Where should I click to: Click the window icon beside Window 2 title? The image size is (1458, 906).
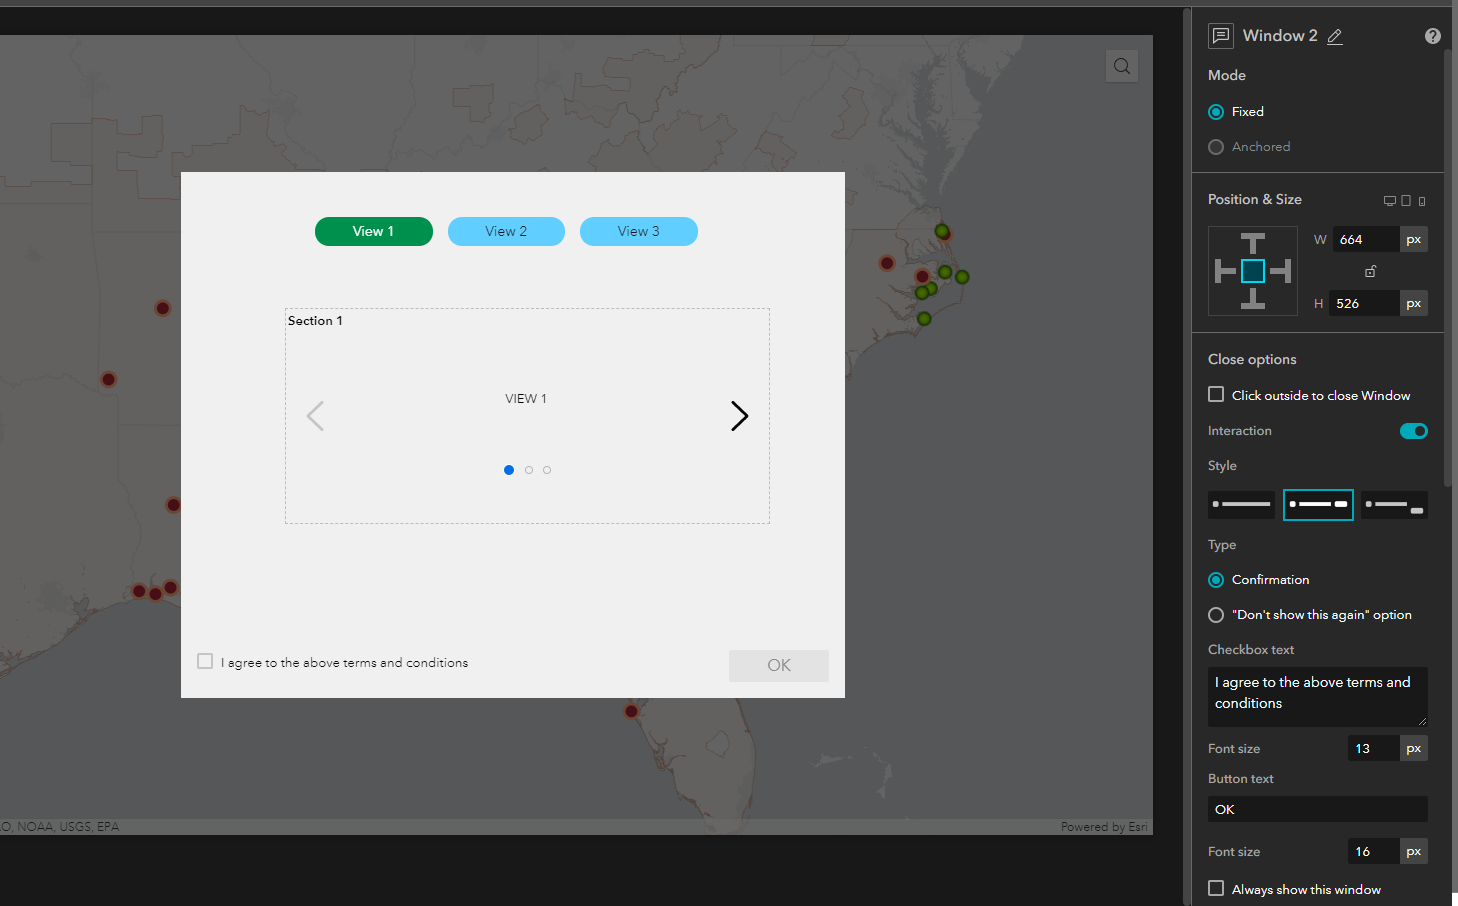pos(1220,36)
